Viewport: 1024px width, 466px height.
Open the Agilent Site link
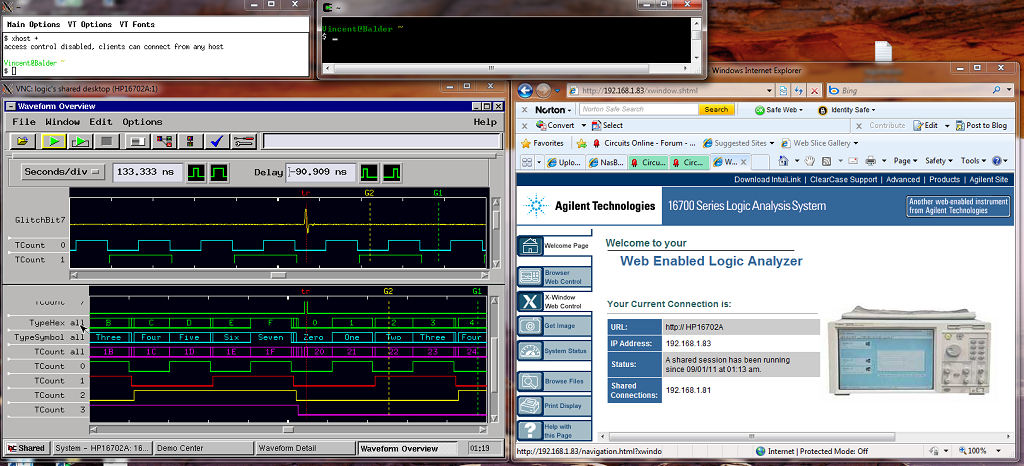click(x=989, y=179)
